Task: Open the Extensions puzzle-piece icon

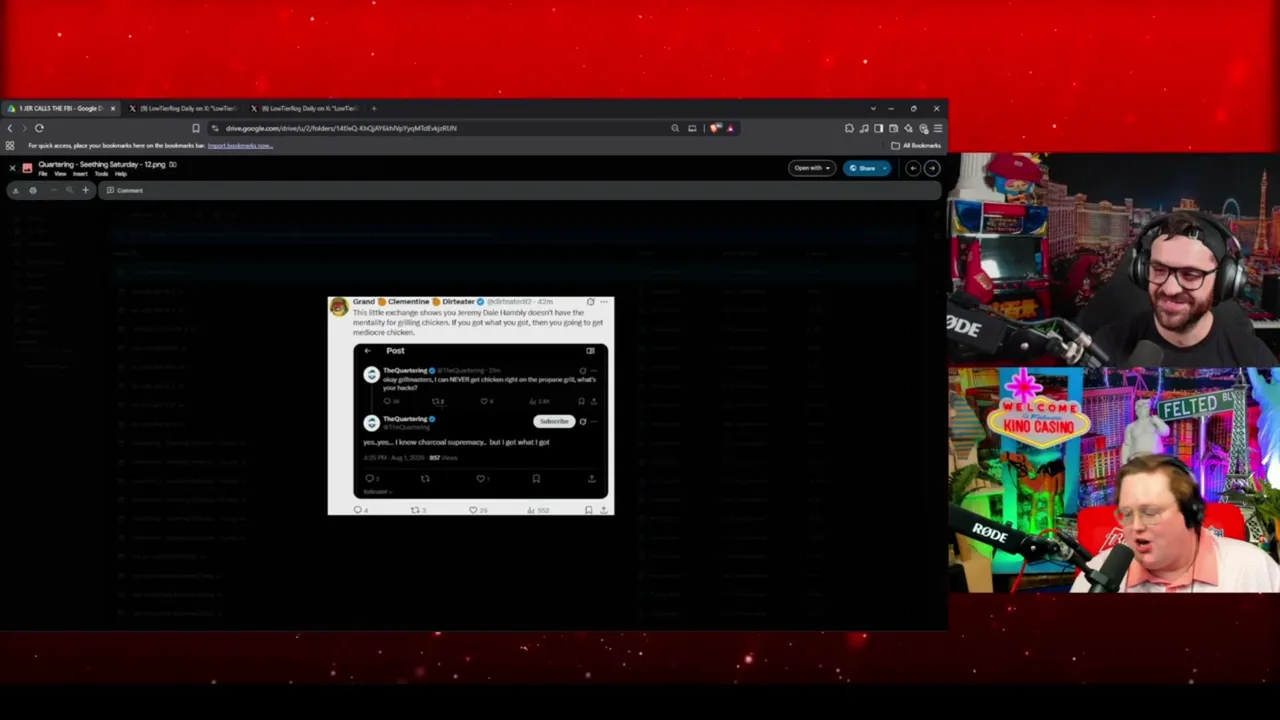Action: click(849, 128)
